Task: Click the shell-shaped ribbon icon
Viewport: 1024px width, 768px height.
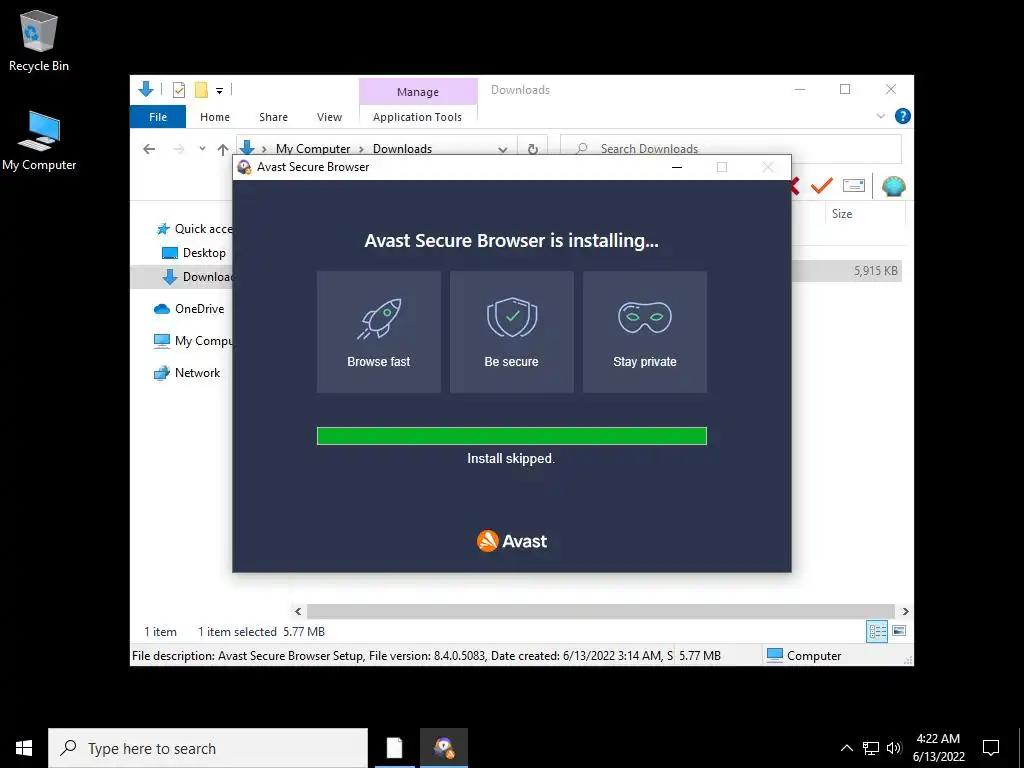Action: point(893,186)
